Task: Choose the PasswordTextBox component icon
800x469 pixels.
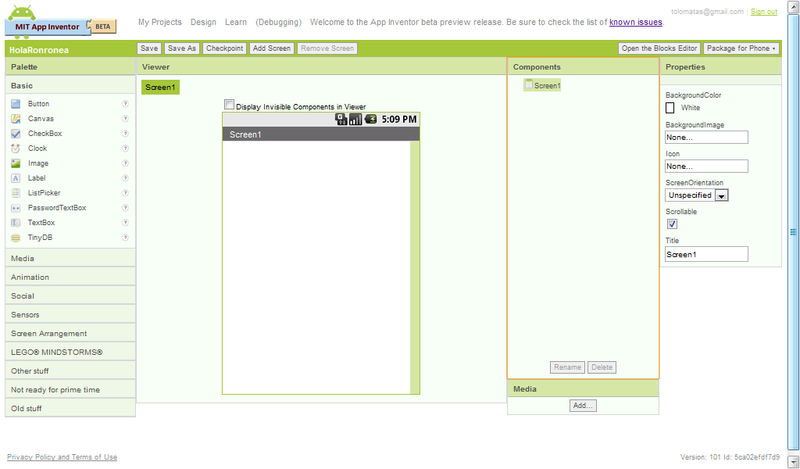Action: [x=16, y=208]
